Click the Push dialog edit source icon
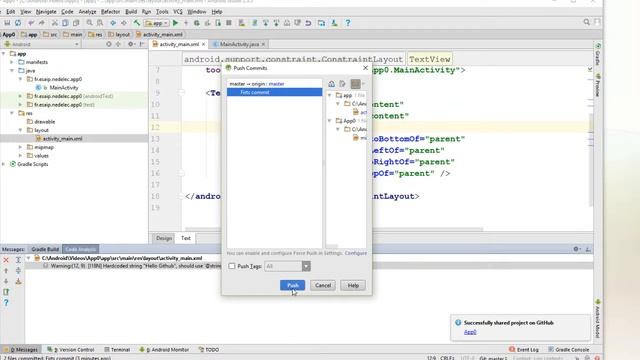Image resolution: width=640 pixels, height=360 pixels. 342,84
